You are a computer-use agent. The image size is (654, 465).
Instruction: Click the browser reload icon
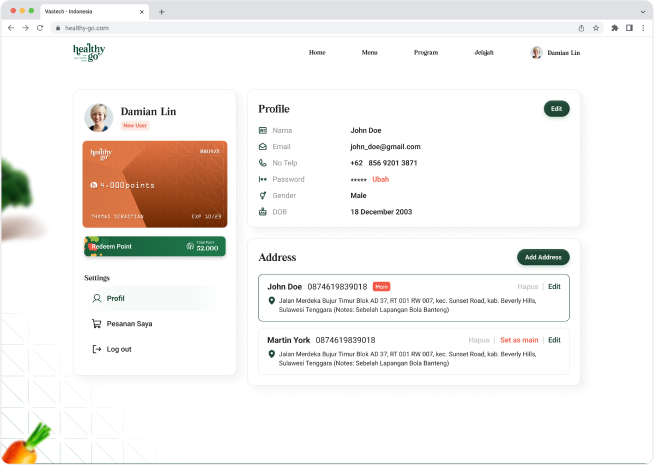40,28
